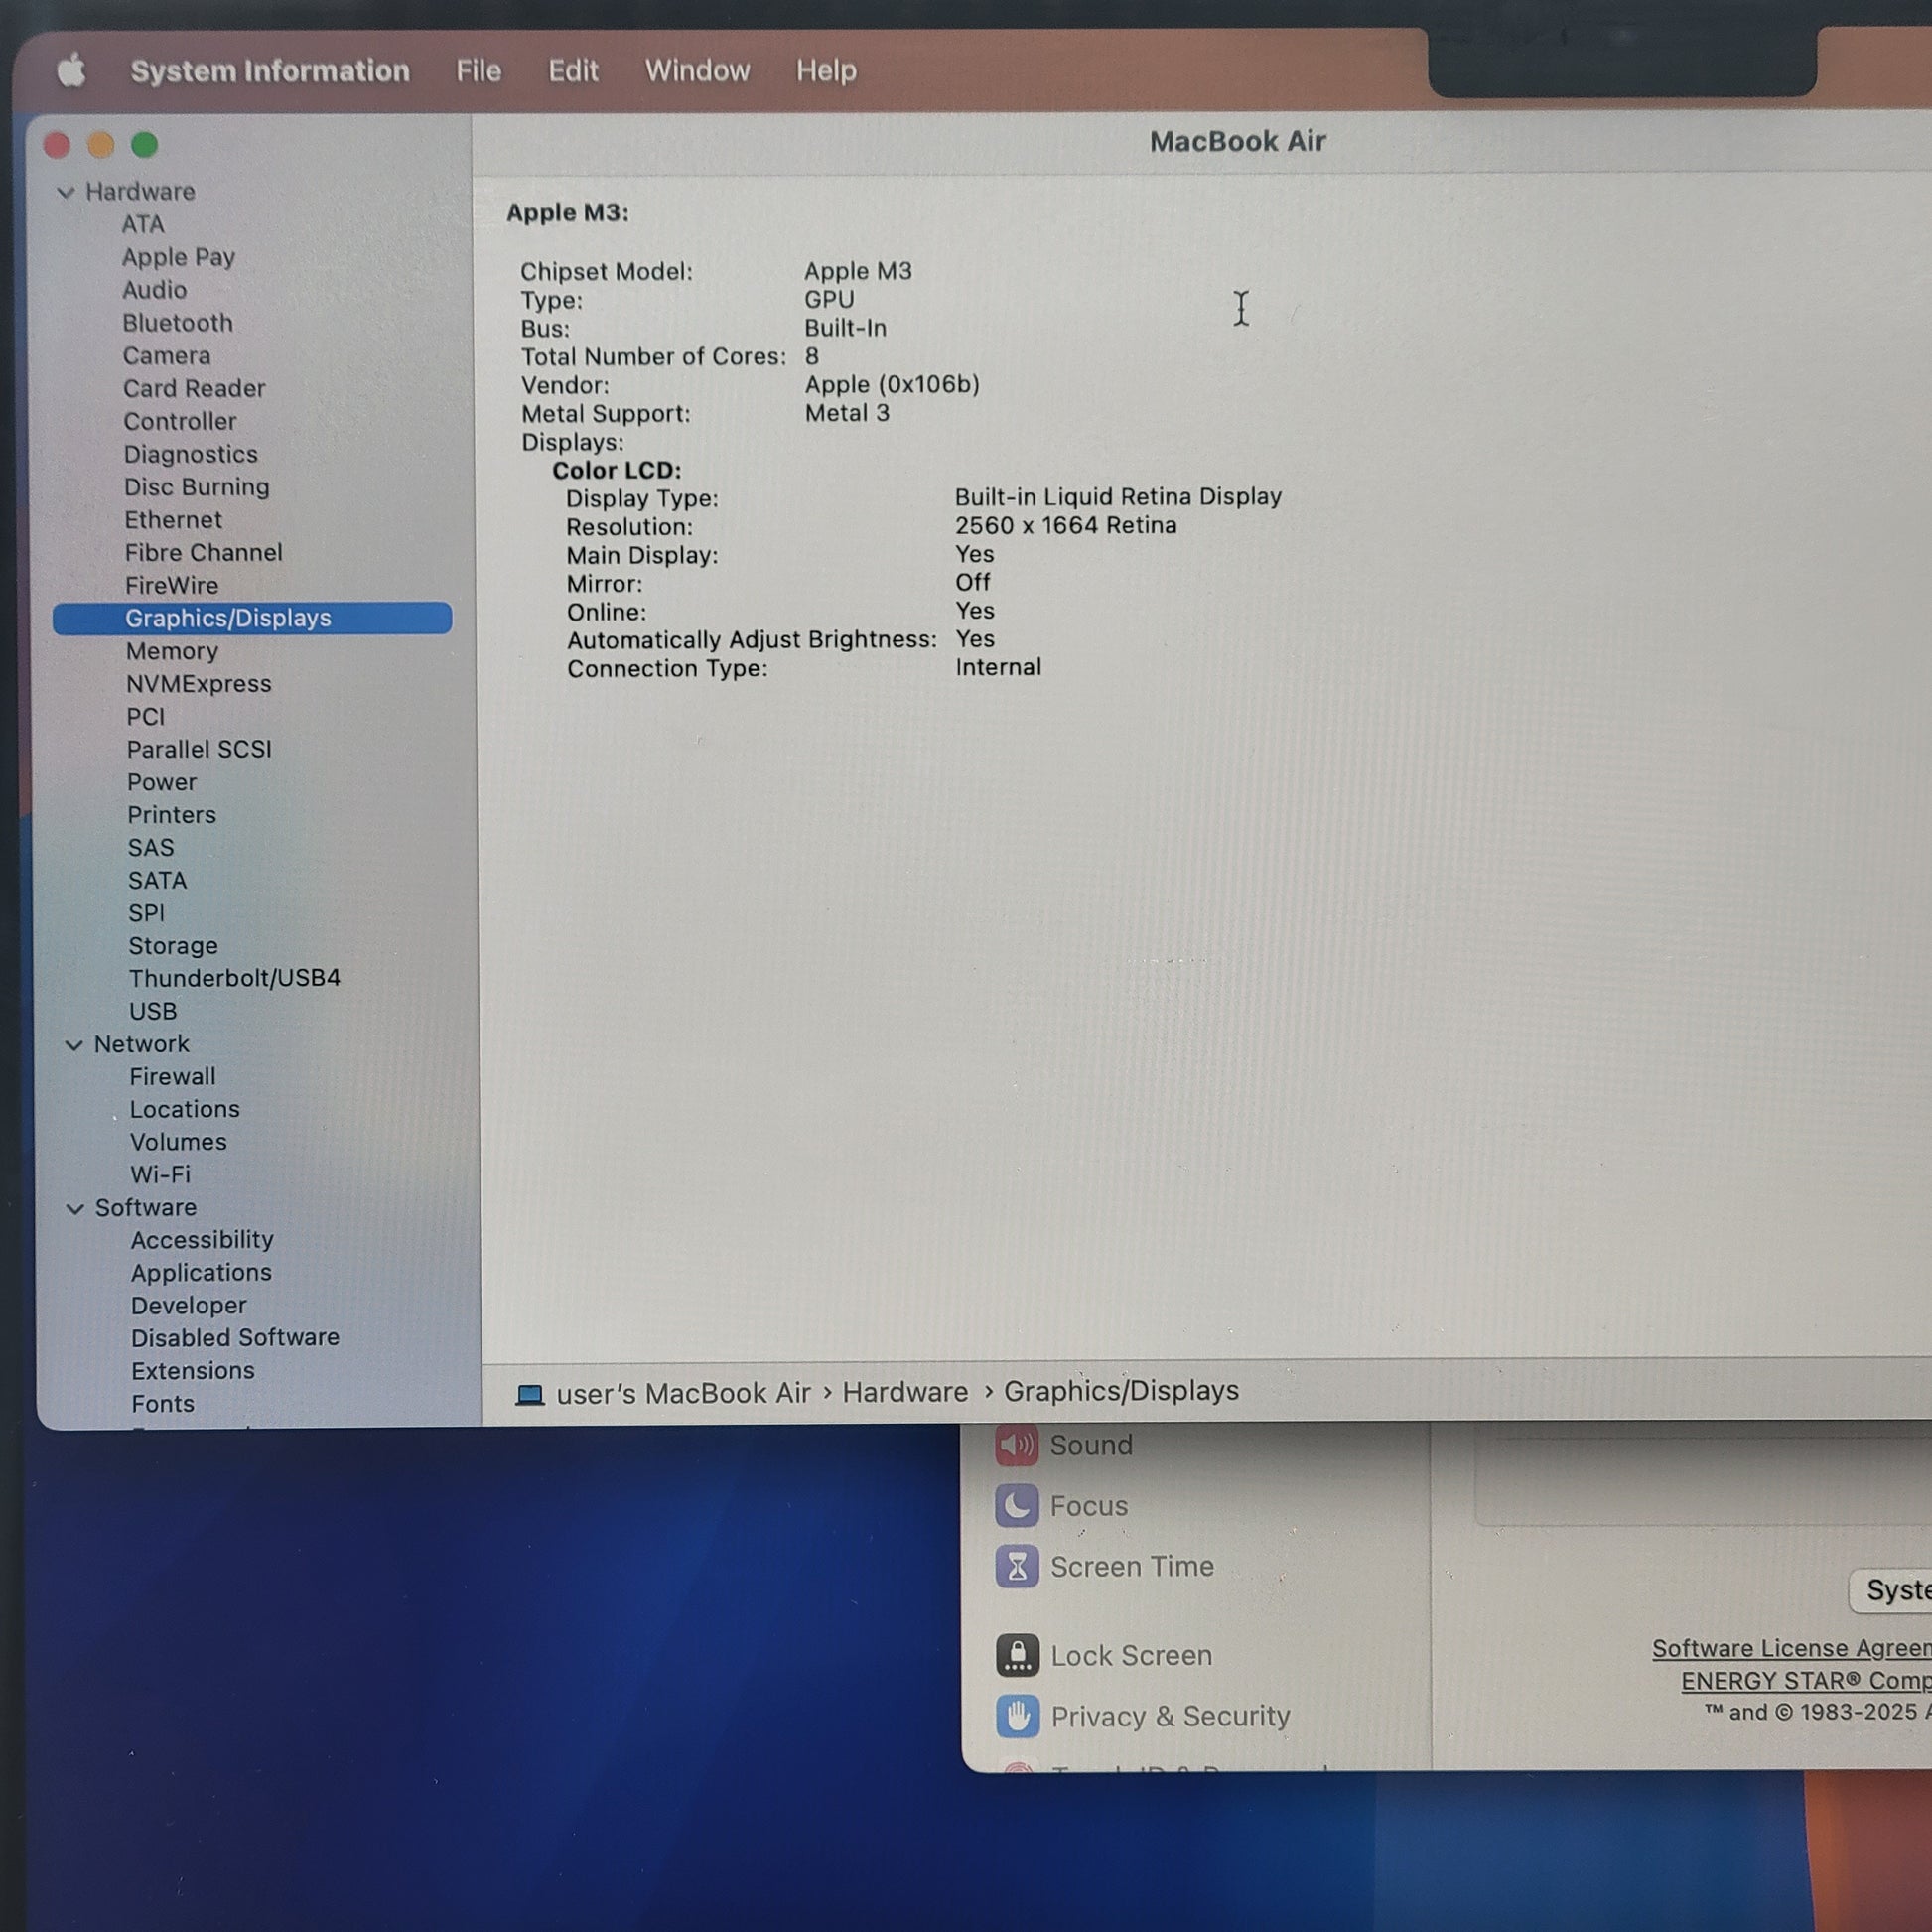Open the Apple menu icon

(x=71, y=71)
